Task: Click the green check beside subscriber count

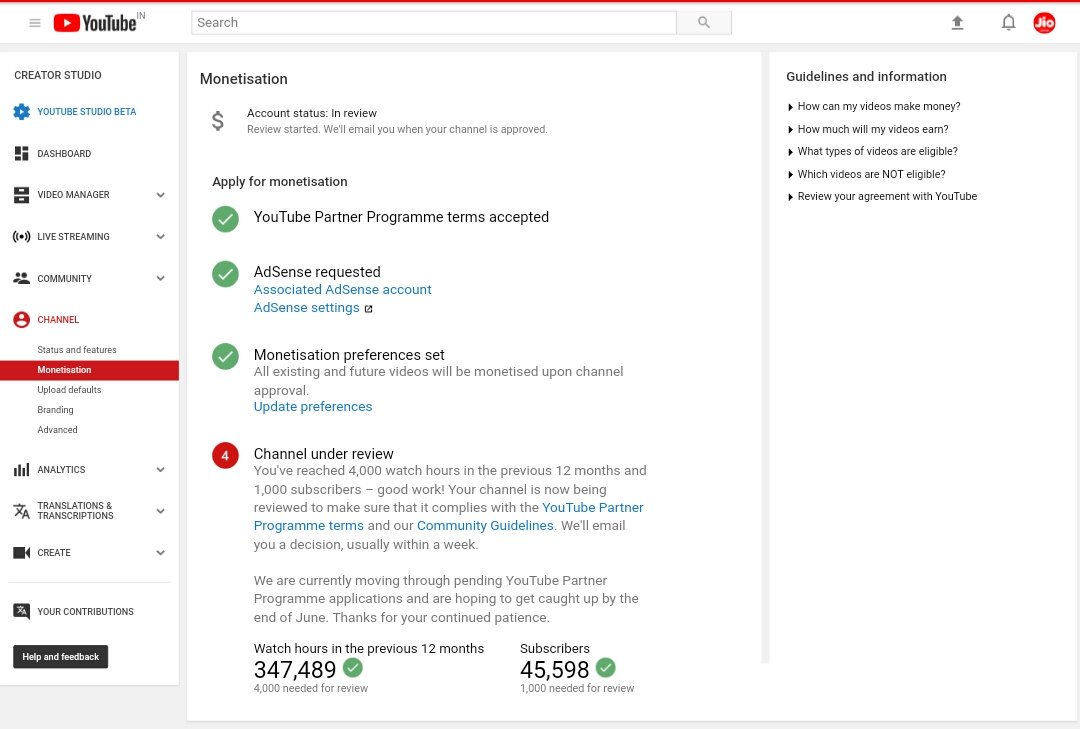Action: tap(605, 668)
